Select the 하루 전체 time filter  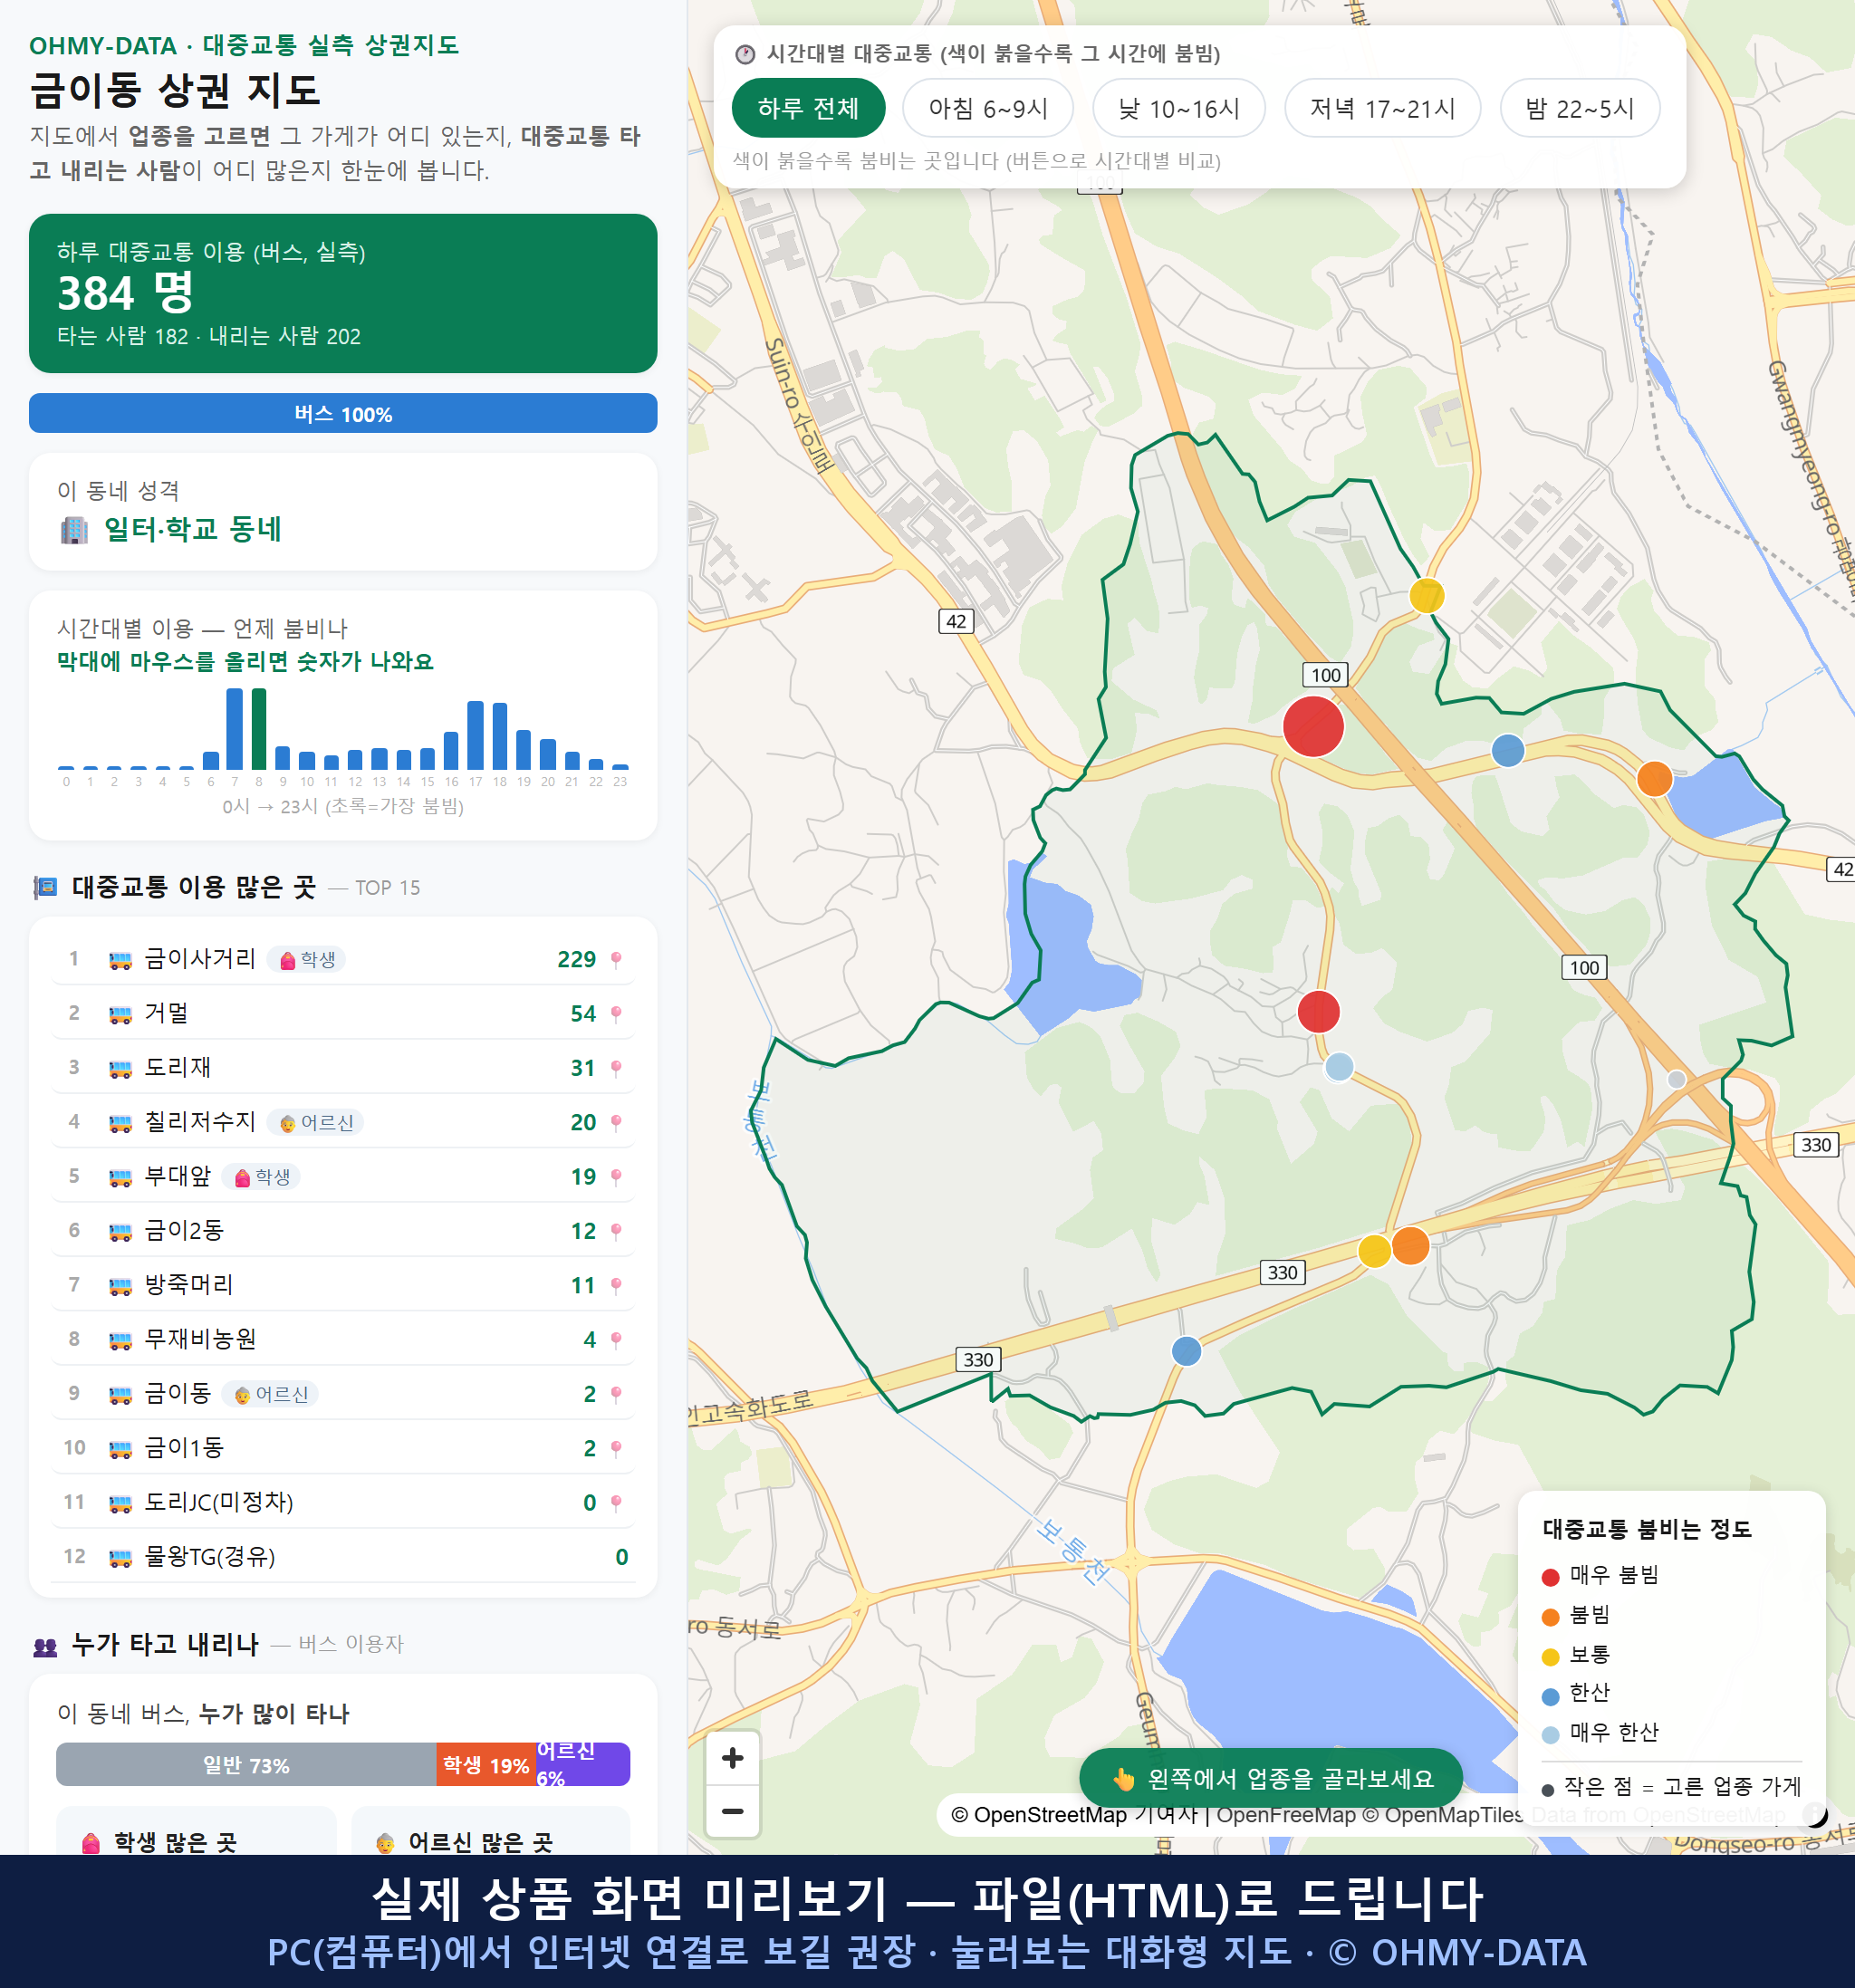click(808, 108)
